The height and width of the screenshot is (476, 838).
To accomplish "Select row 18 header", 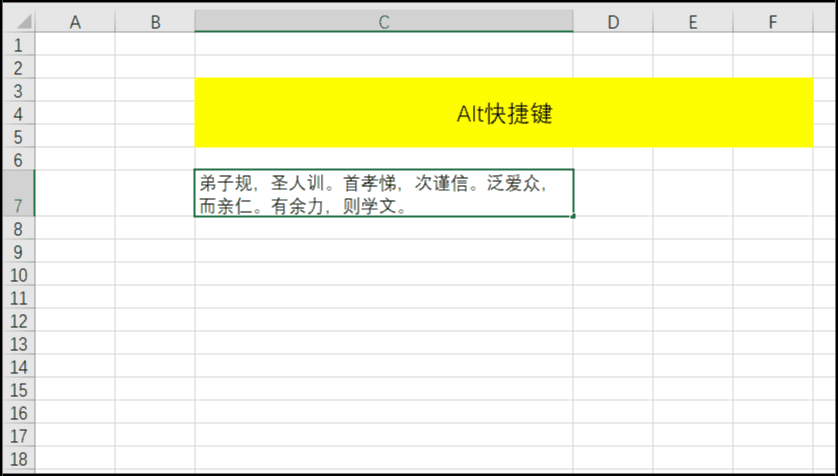I will pyautogui.click(x=19, y=459).
